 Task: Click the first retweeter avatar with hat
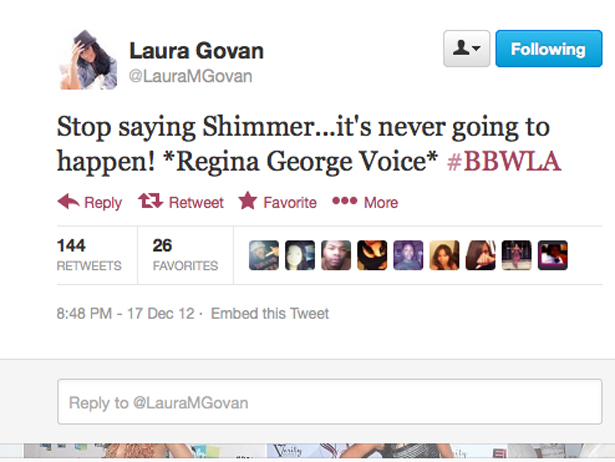click(x=264, y=255)
